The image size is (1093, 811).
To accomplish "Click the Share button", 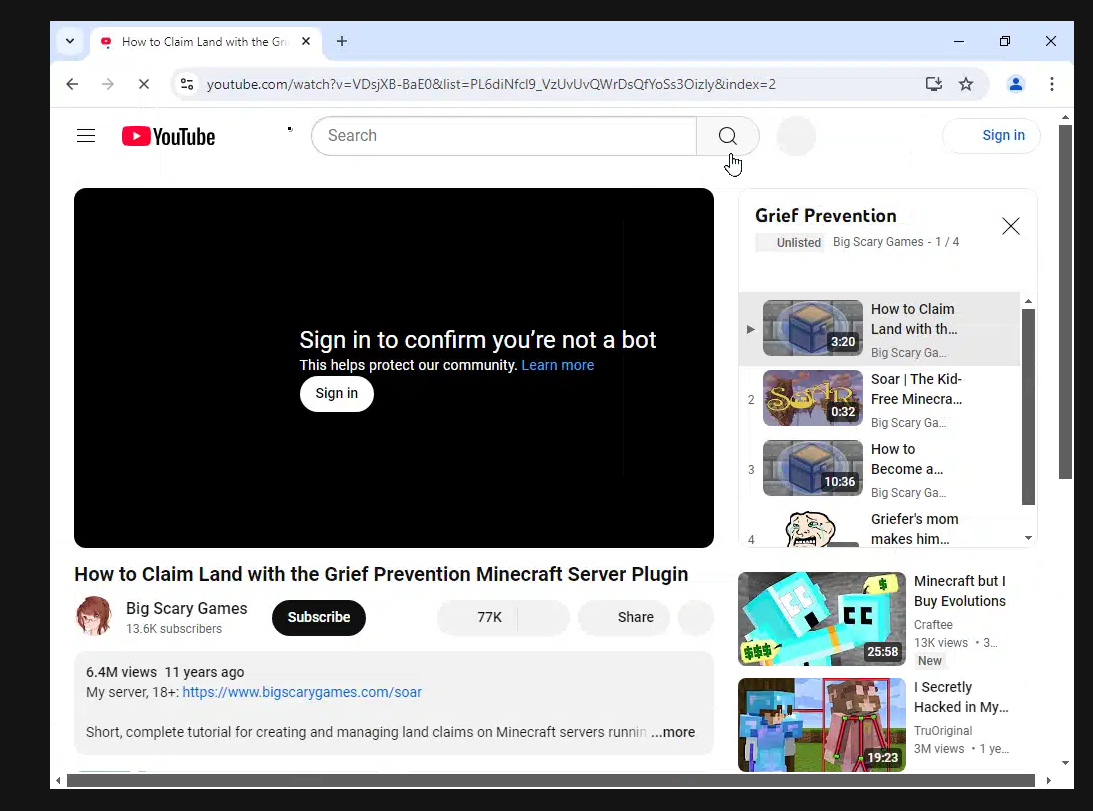I will [624, 617].
